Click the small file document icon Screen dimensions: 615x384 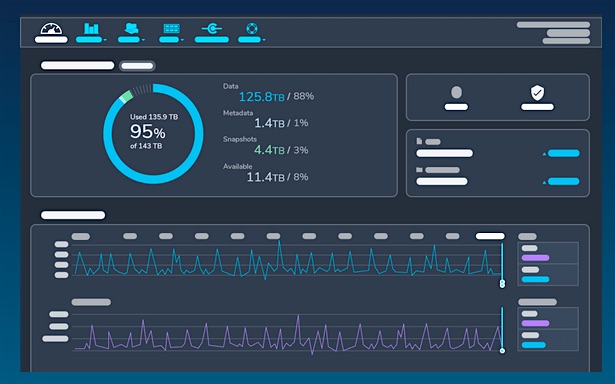[419, 141]
